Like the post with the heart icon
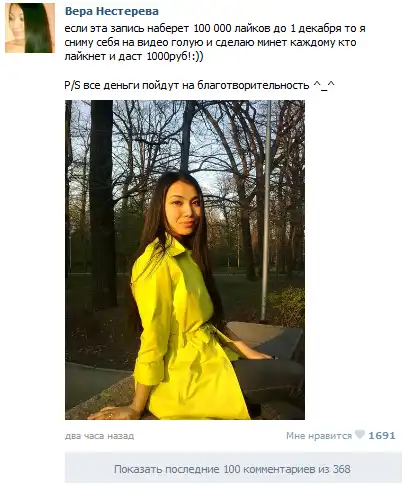409x489 pixels. click(360, 434)
